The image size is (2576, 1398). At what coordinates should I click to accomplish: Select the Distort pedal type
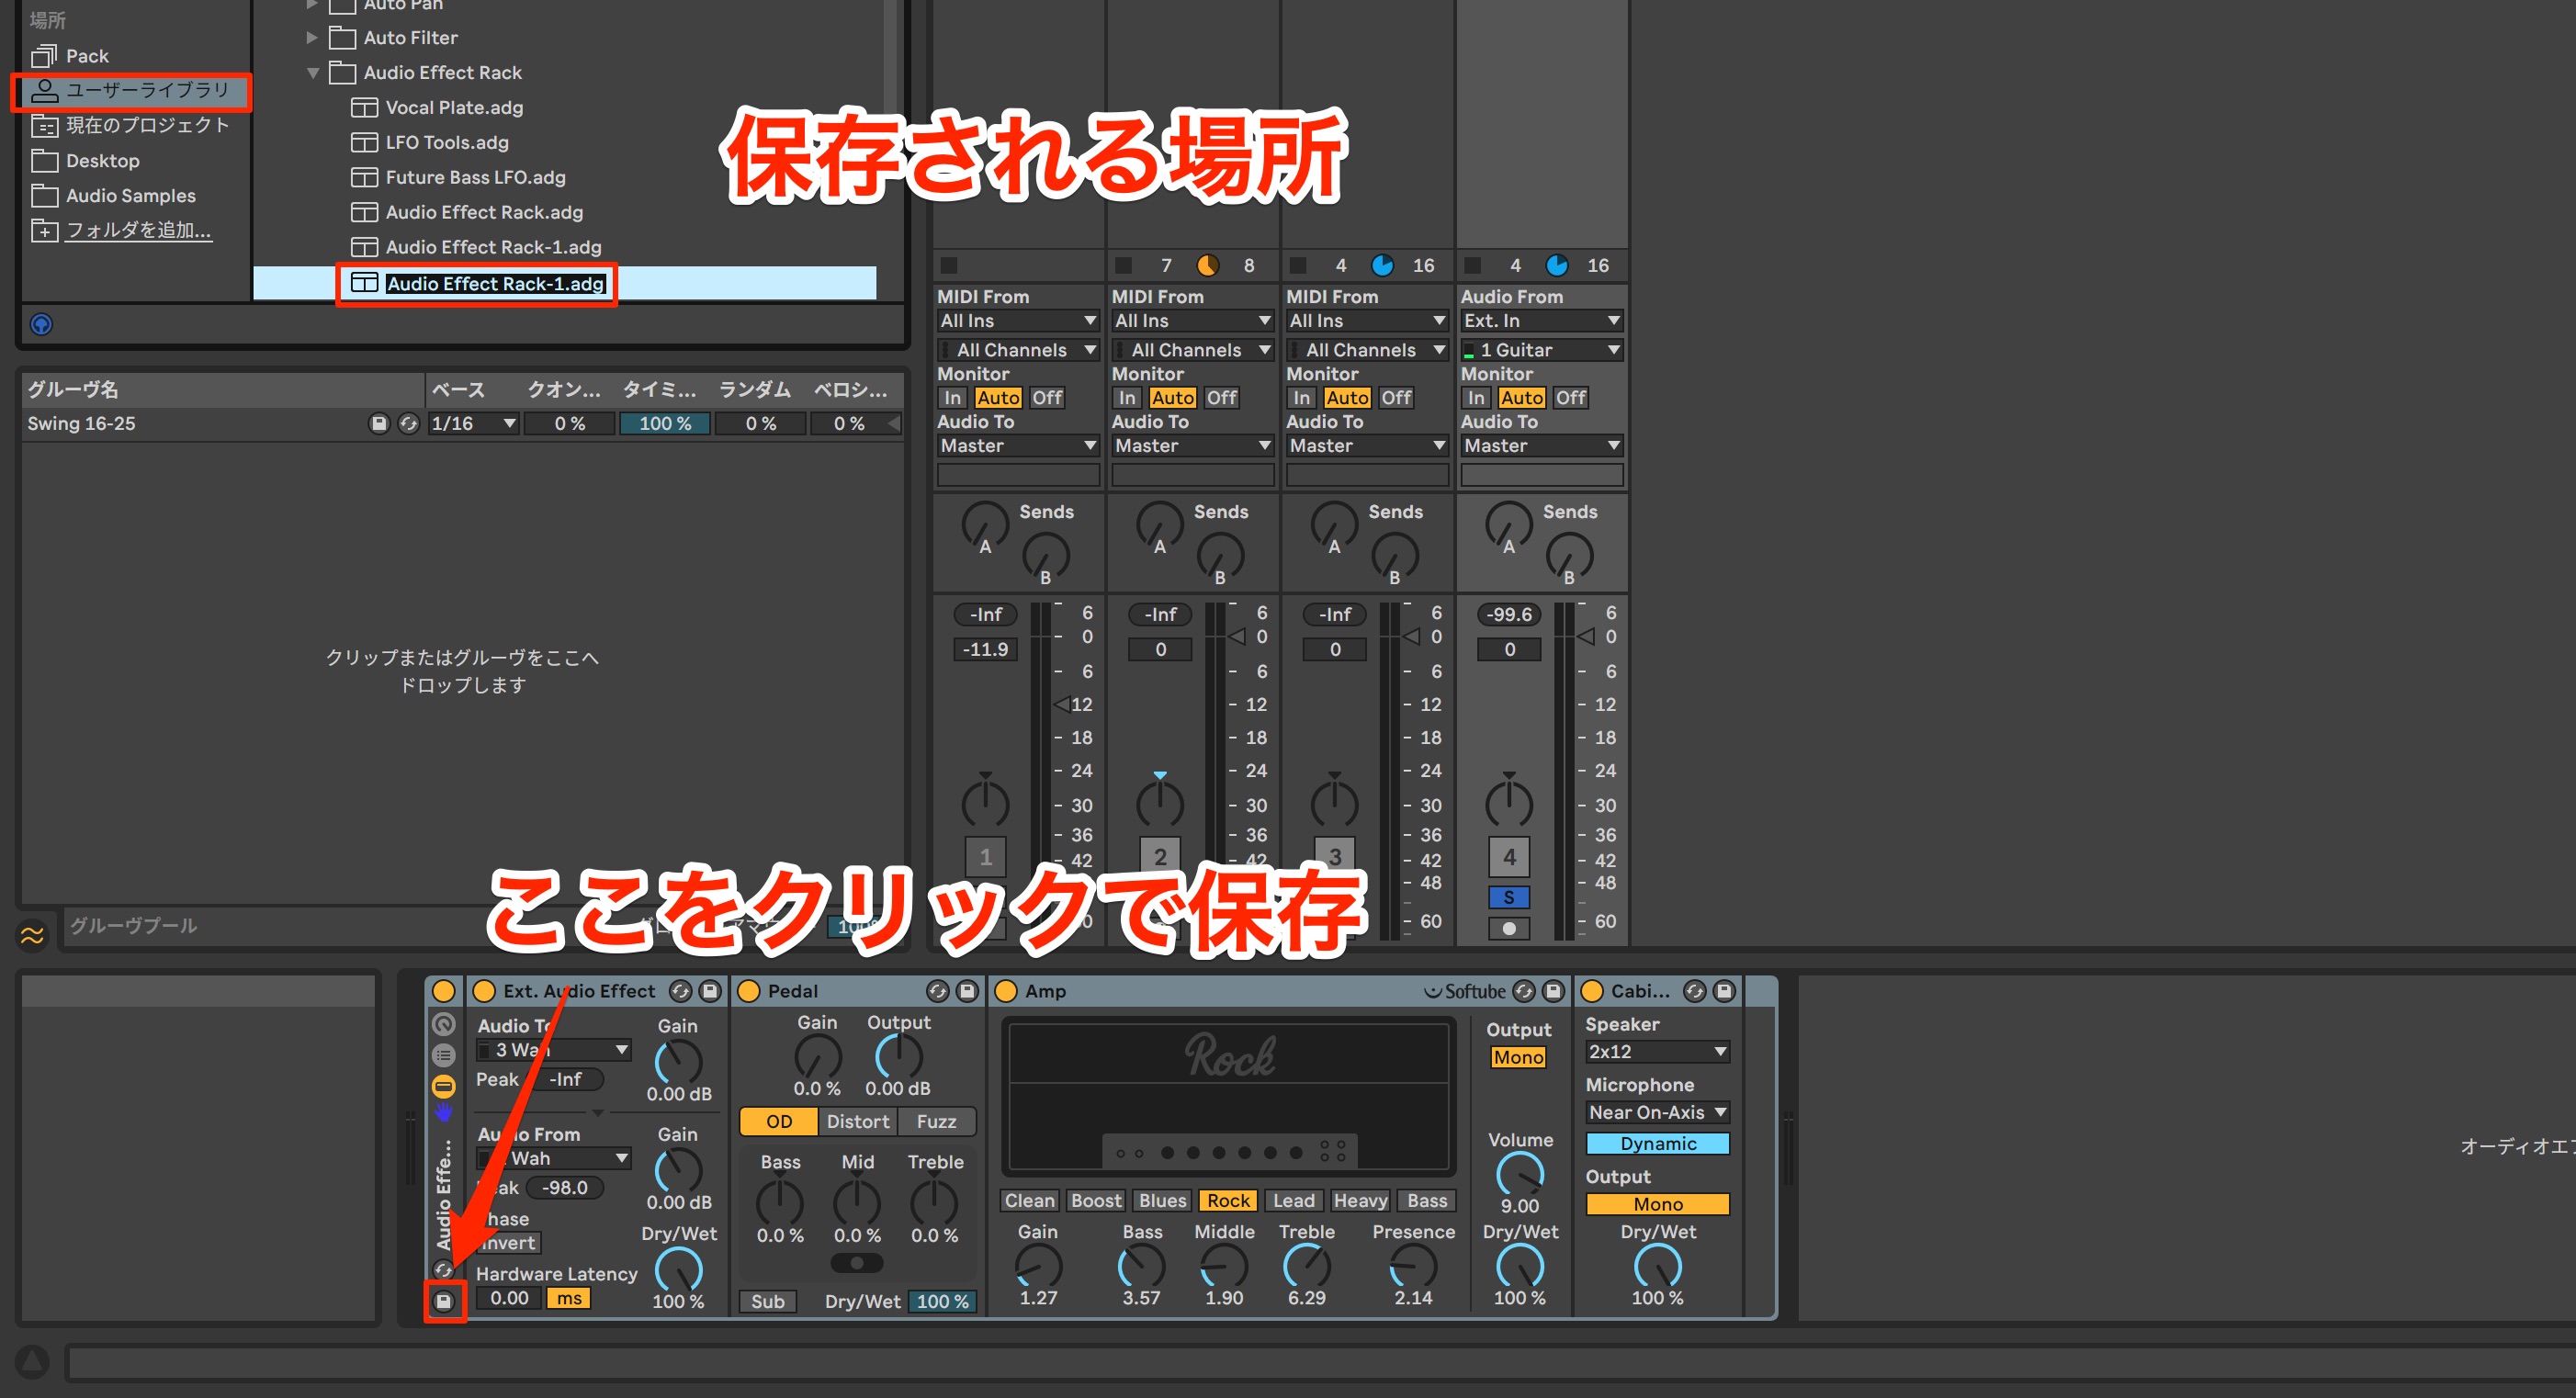pos(857,1121)
